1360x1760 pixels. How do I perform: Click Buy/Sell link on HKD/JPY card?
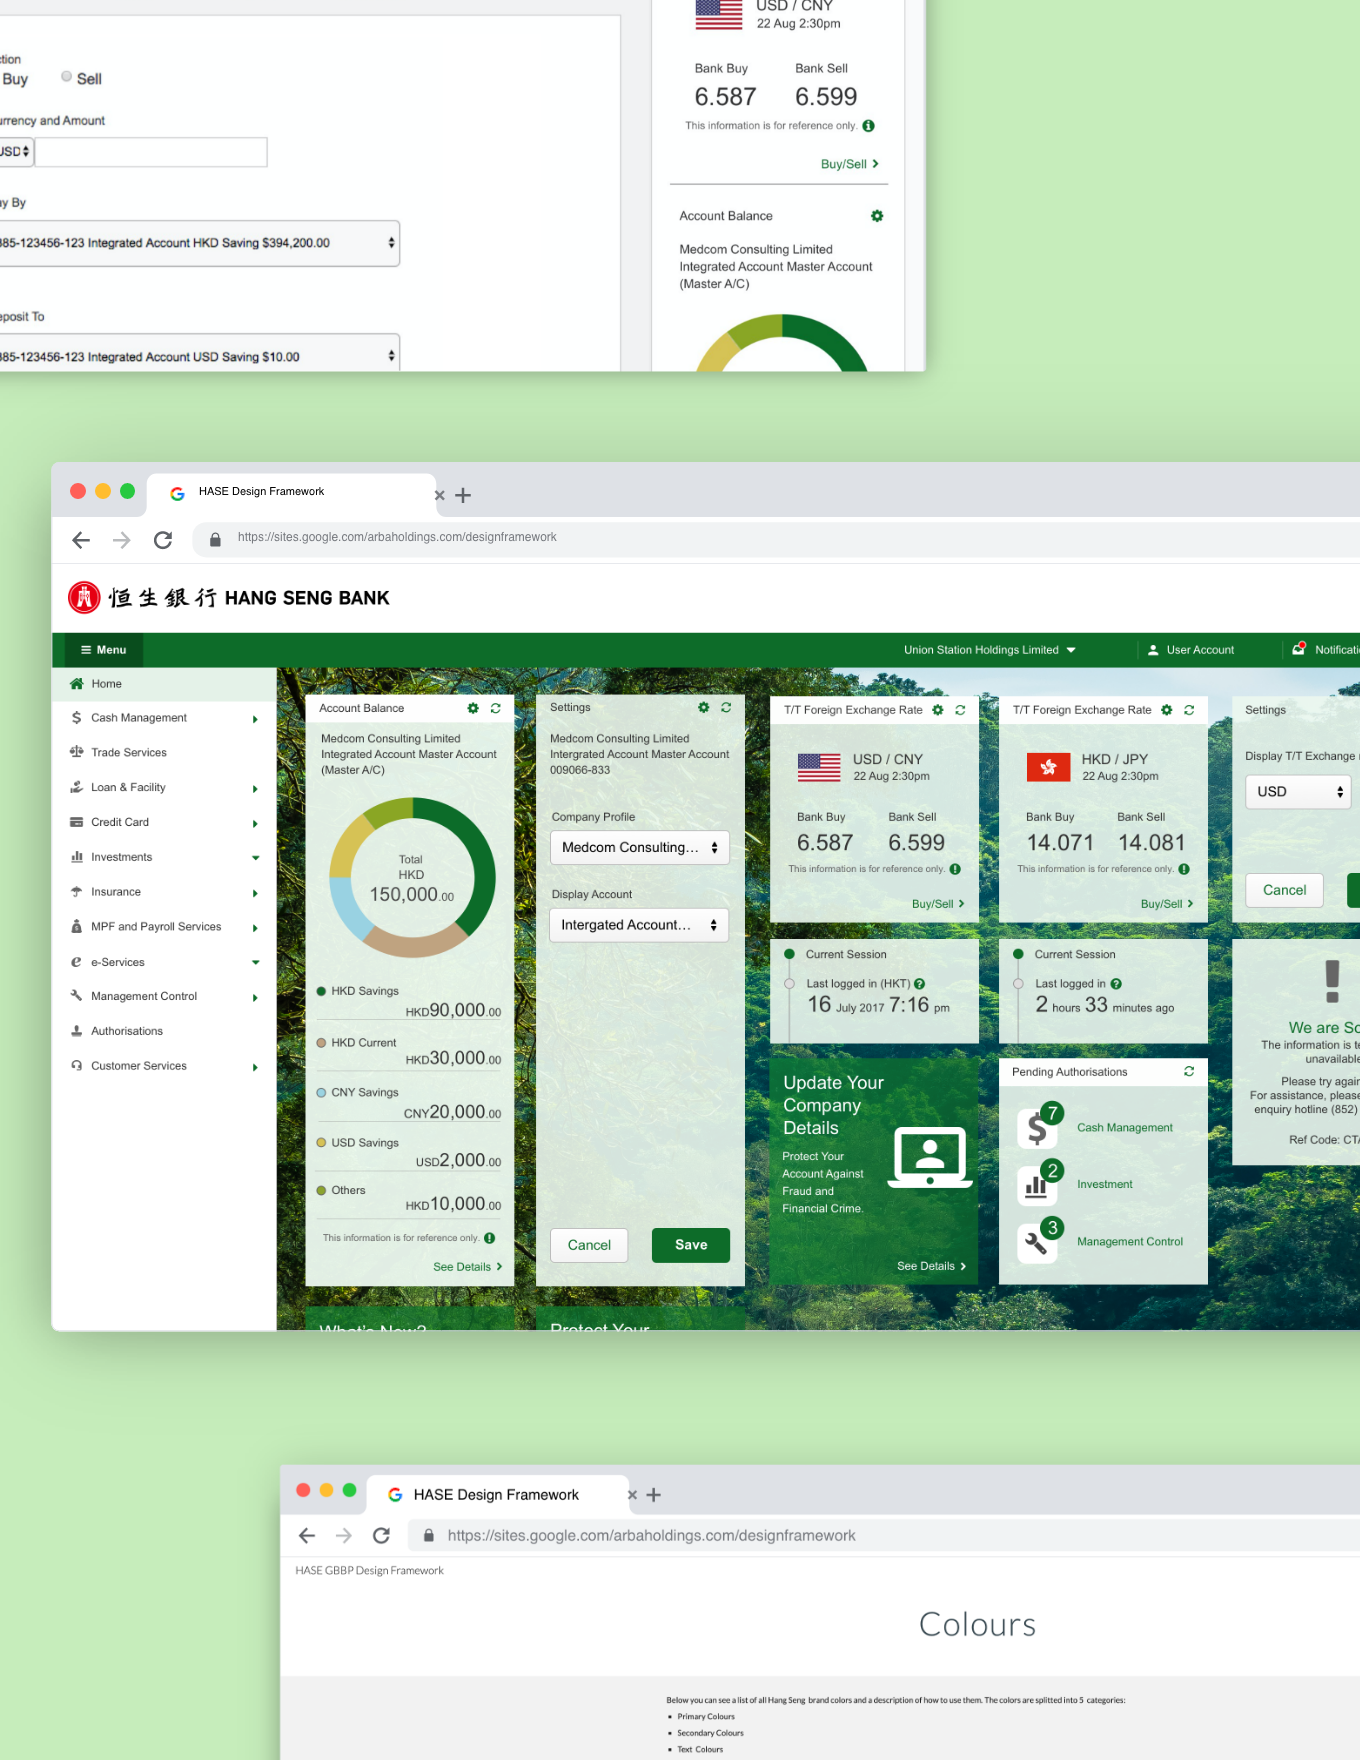click(1167, 904)
